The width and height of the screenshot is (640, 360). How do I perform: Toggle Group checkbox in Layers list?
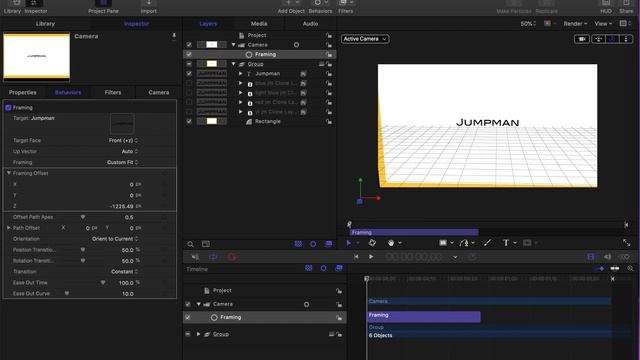point(189,64)
